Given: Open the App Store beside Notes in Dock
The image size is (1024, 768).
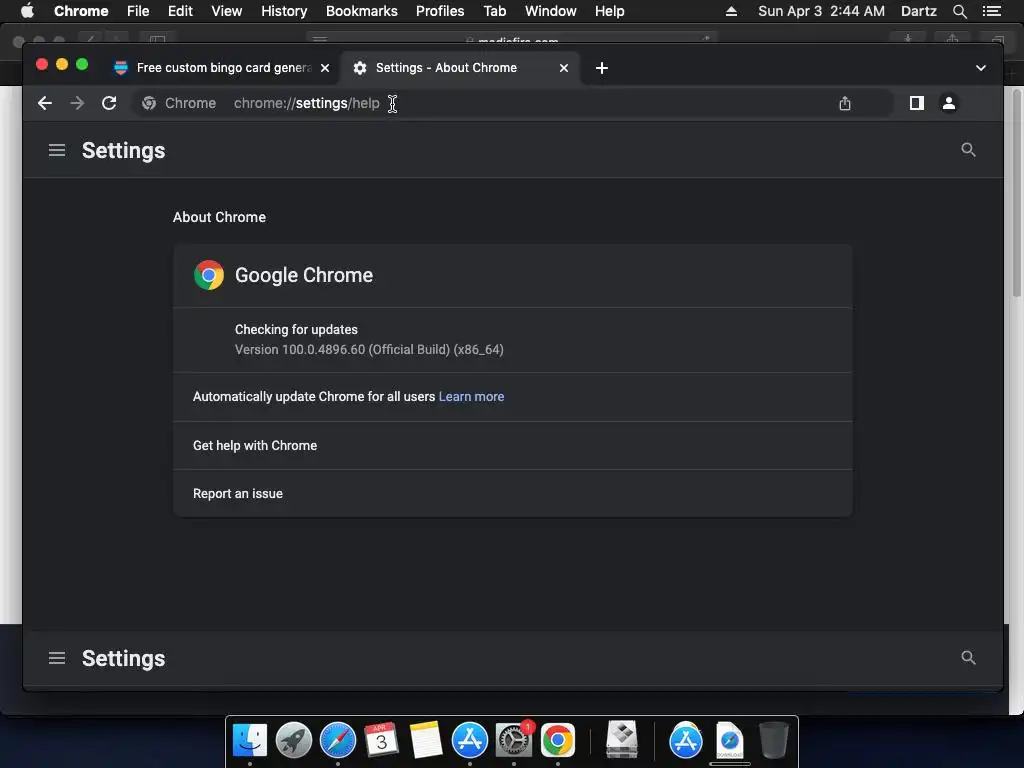Looking at the screenshot, I should pyautogui.click(x=470, y=741).
